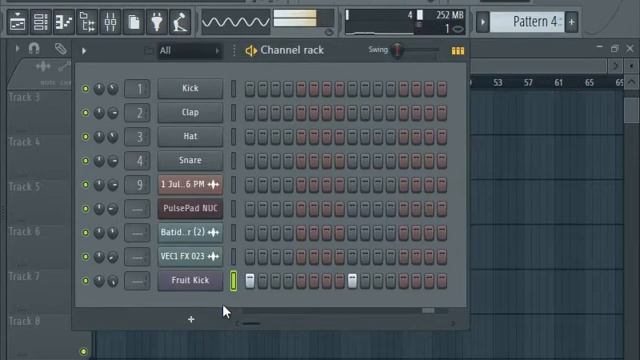Open mixer track selector for 1 Jul..6 PM (9)
Viewport: 640px width, 360px height.
(x=137, y=184)
